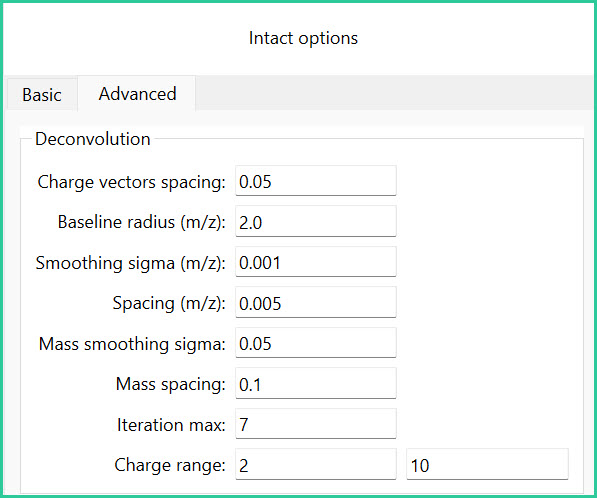Edit the Mass smoothing sigma field
The width and height of the screenshot is (597, 498).
tap(316, 343)
